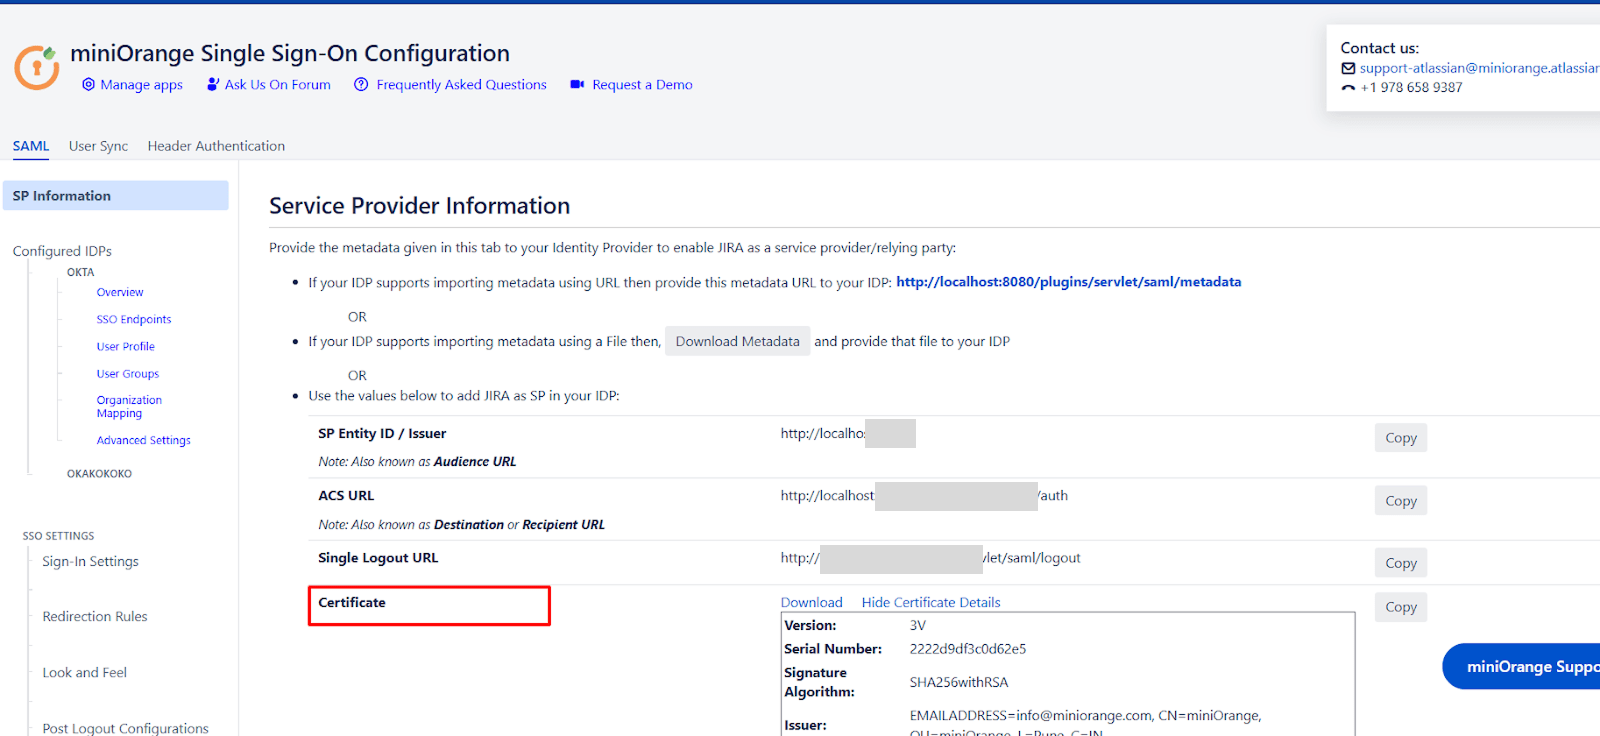The image size is (1600, 736).
Task: Select the OKAKOKOKO identity provider
Action: point(99,474)
